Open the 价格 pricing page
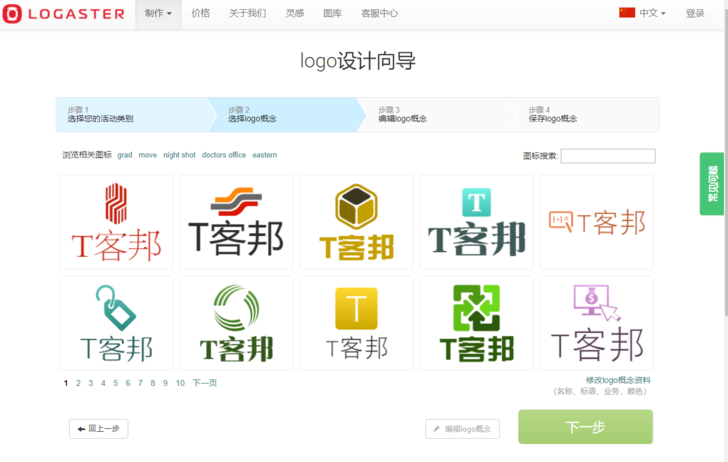 pos(201,14)
